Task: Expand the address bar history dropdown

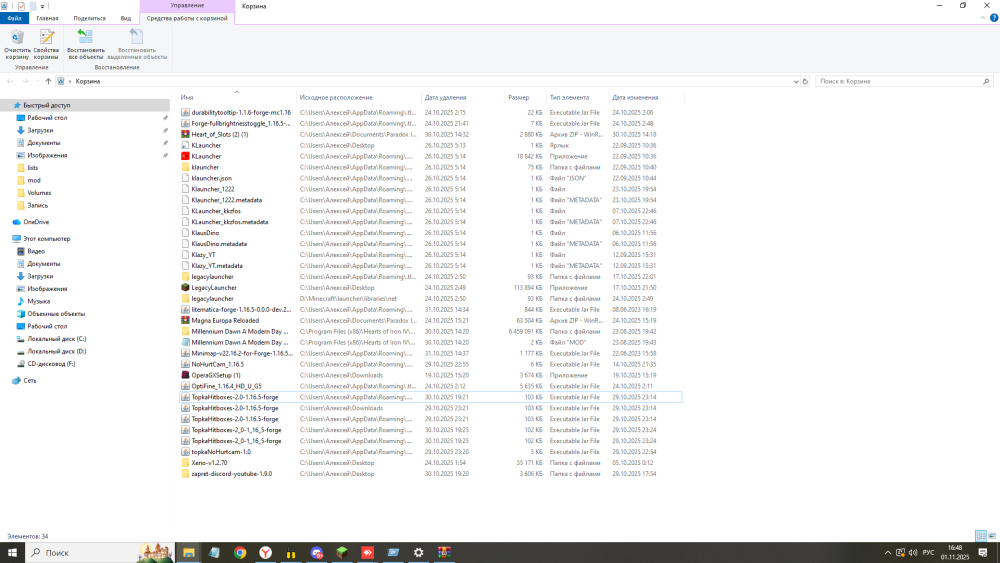Action: click(795, 82)
